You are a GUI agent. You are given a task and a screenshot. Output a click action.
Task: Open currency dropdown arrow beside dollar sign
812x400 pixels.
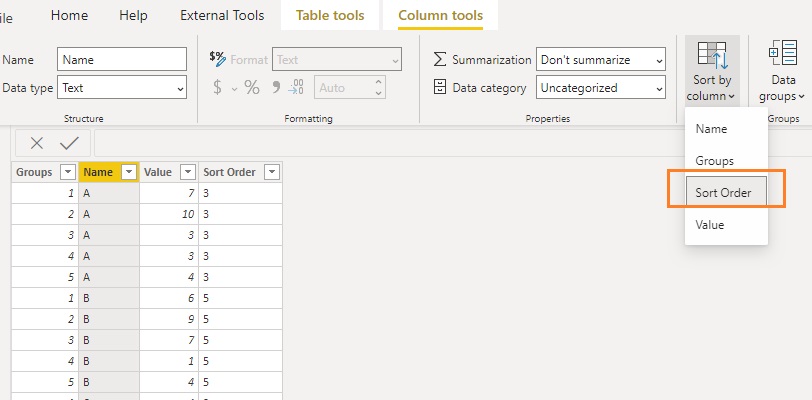coord(234,89)
